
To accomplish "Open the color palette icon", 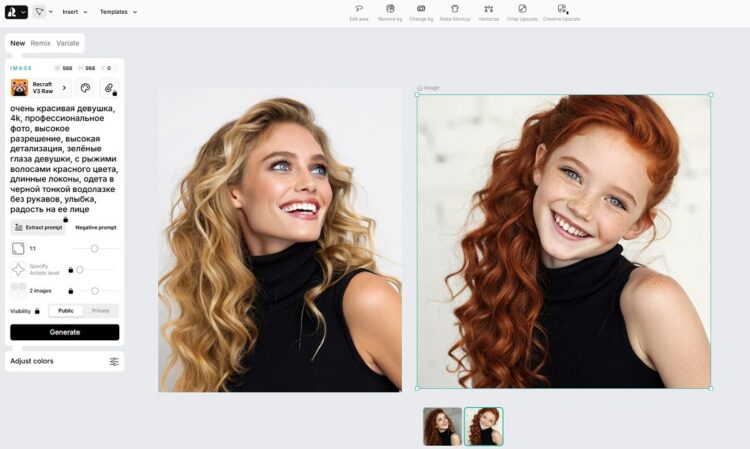I will (x=85, y=88).
